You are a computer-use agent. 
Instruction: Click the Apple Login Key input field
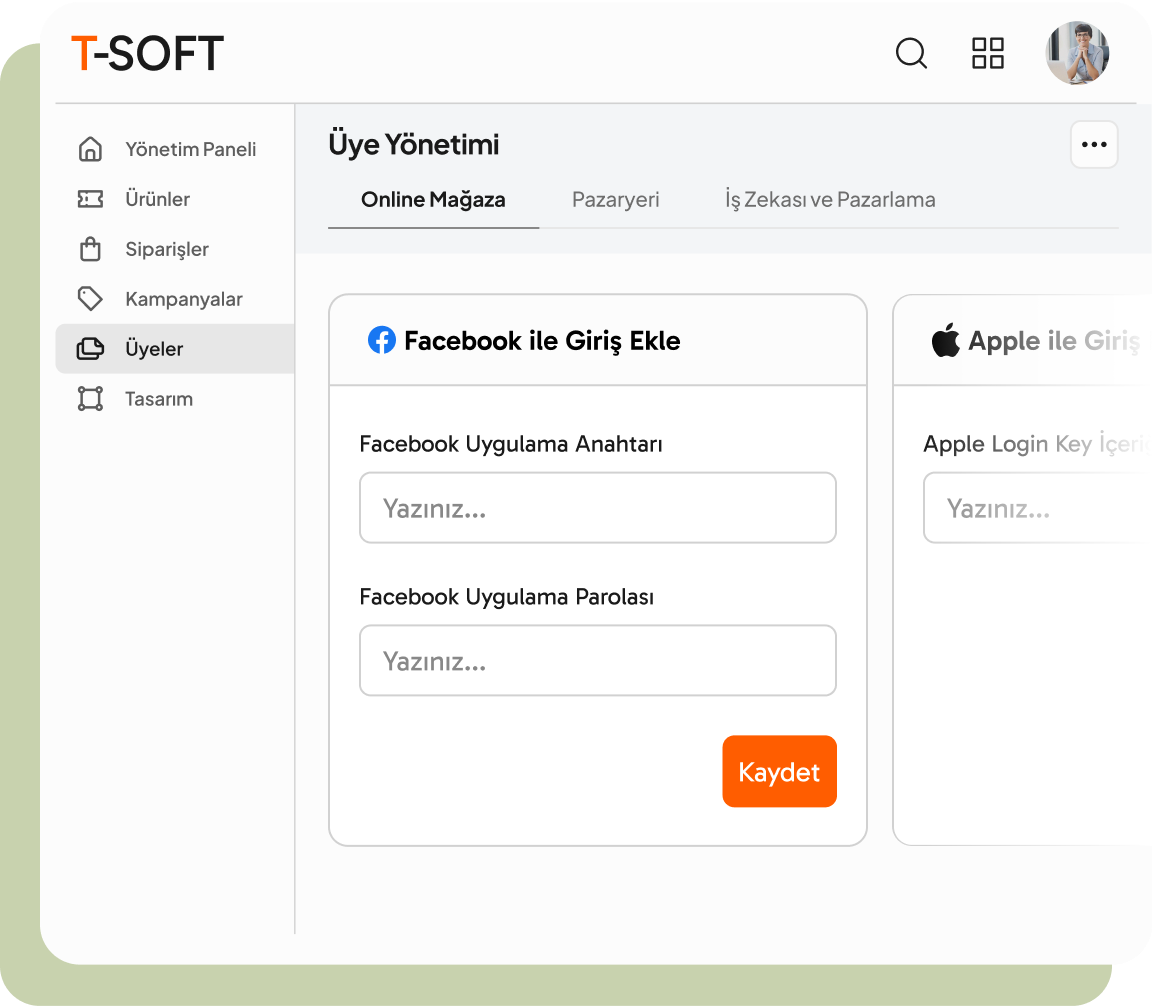pos(1035,508)
